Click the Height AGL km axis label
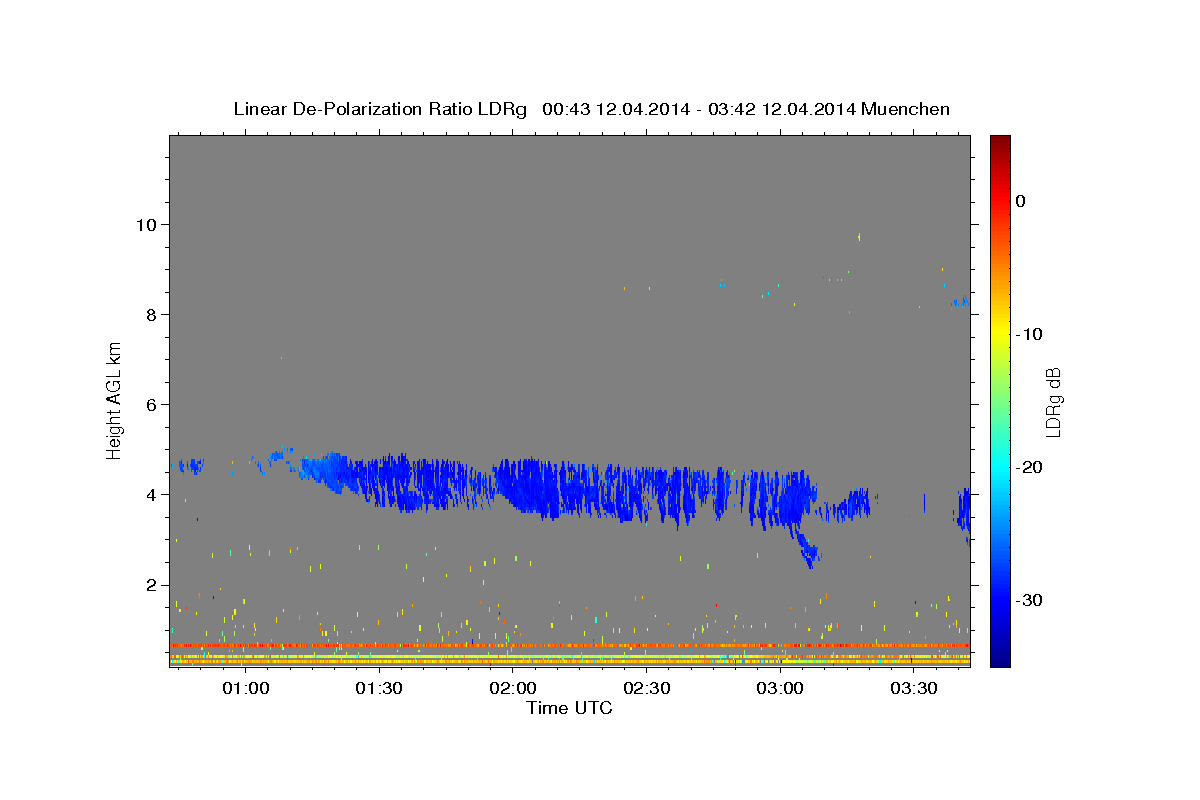 114,400
